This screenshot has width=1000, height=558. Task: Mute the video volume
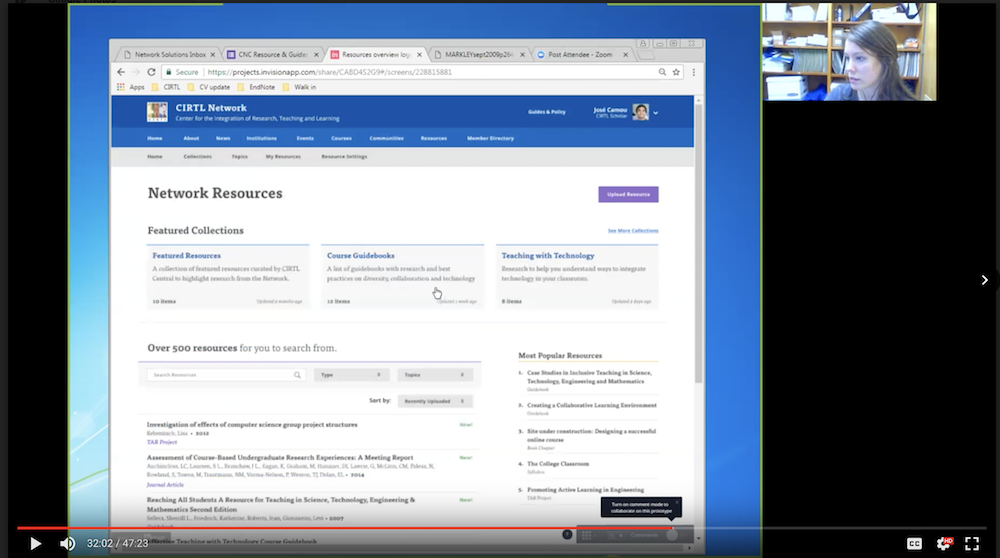coord(67,543)
